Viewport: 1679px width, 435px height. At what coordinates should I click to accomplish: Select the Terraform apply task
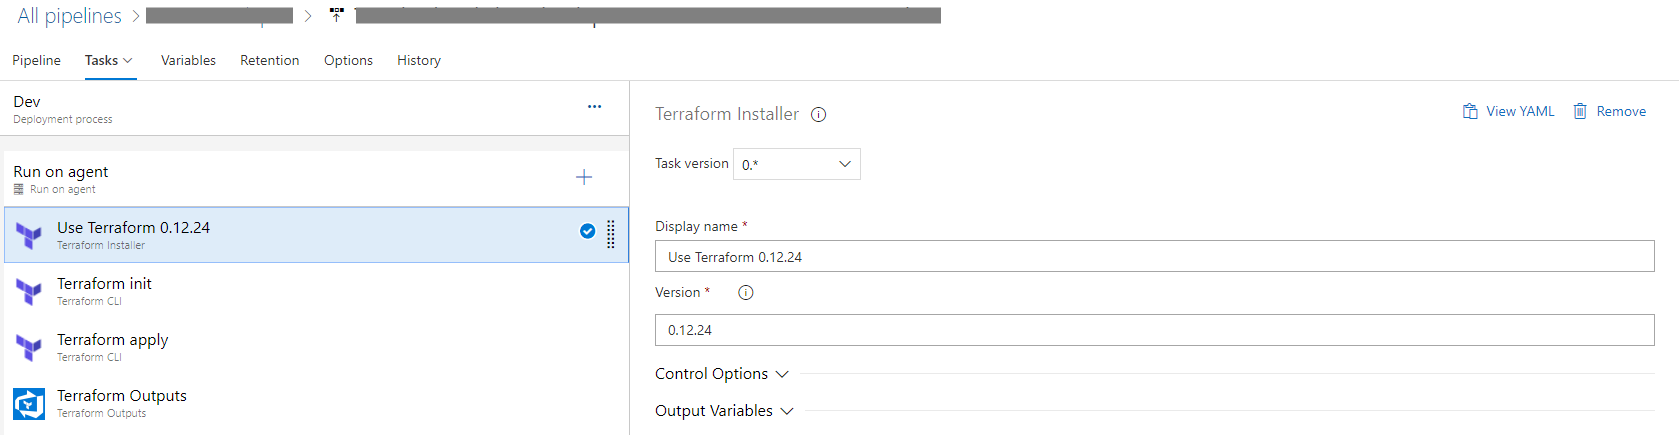[x=316, y=347]
